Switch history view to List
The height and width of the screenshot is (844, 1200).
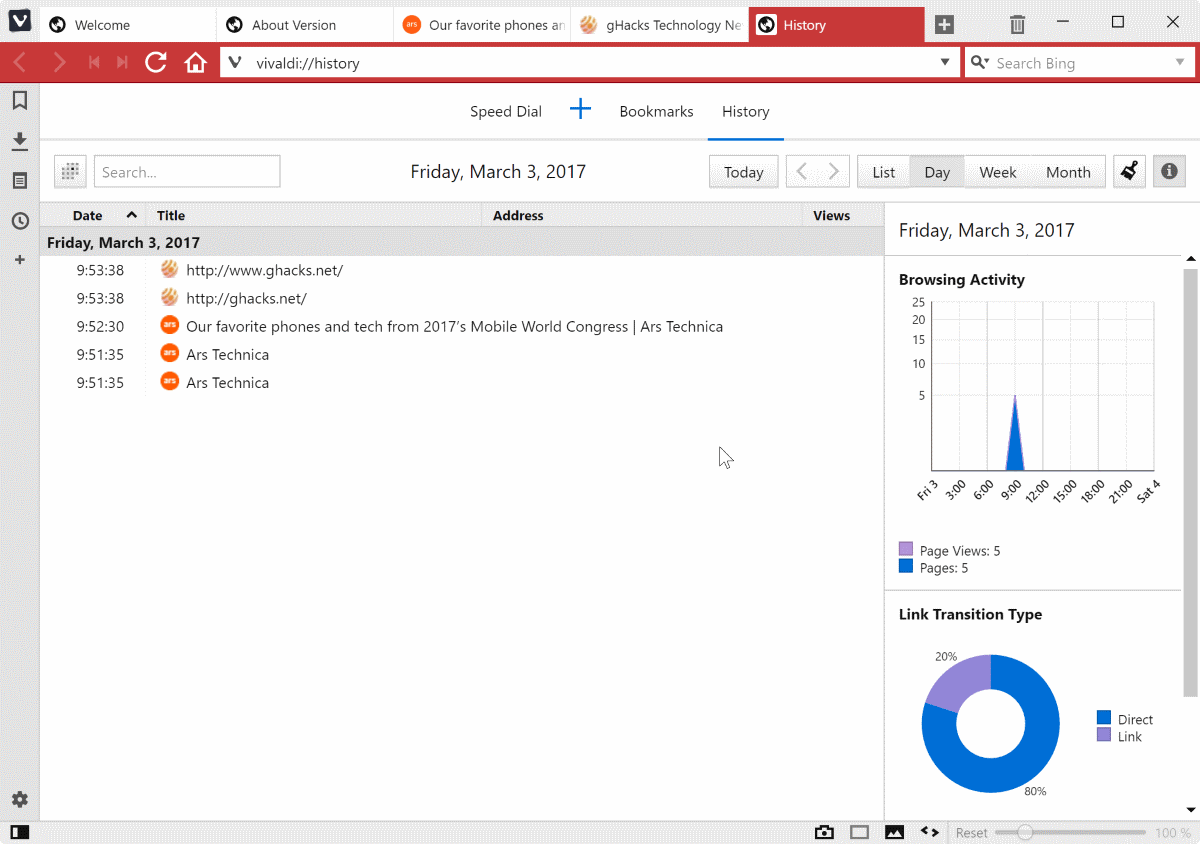tap(884, 172)
